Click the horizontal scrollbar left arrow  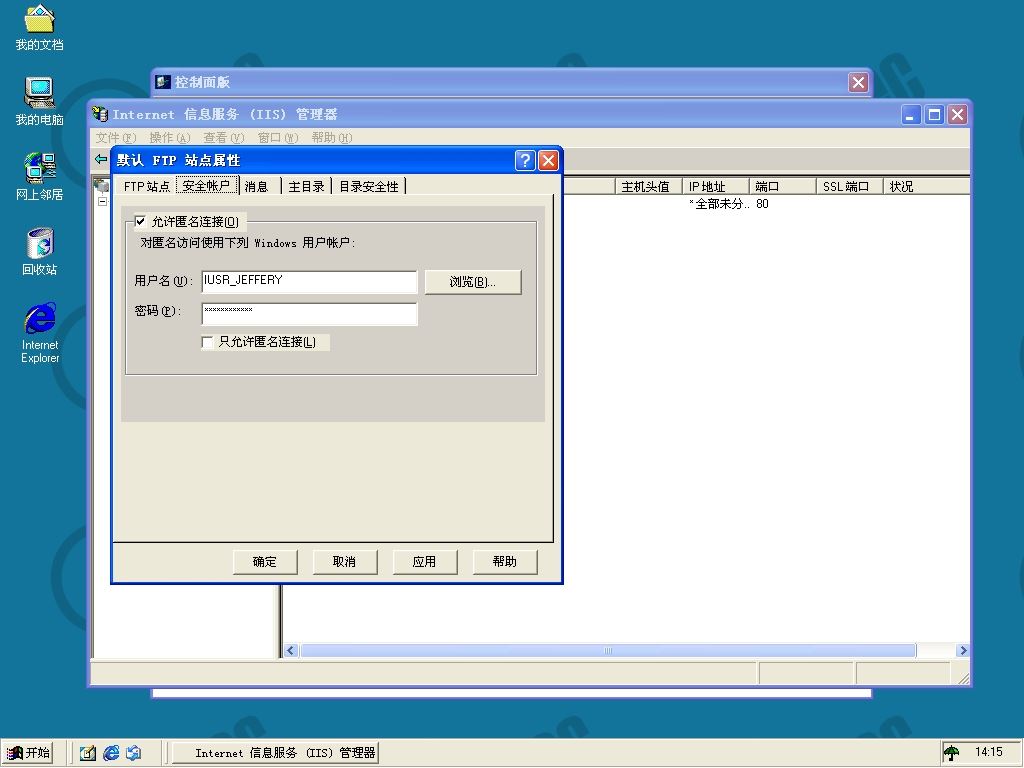[x=291, y=650]
